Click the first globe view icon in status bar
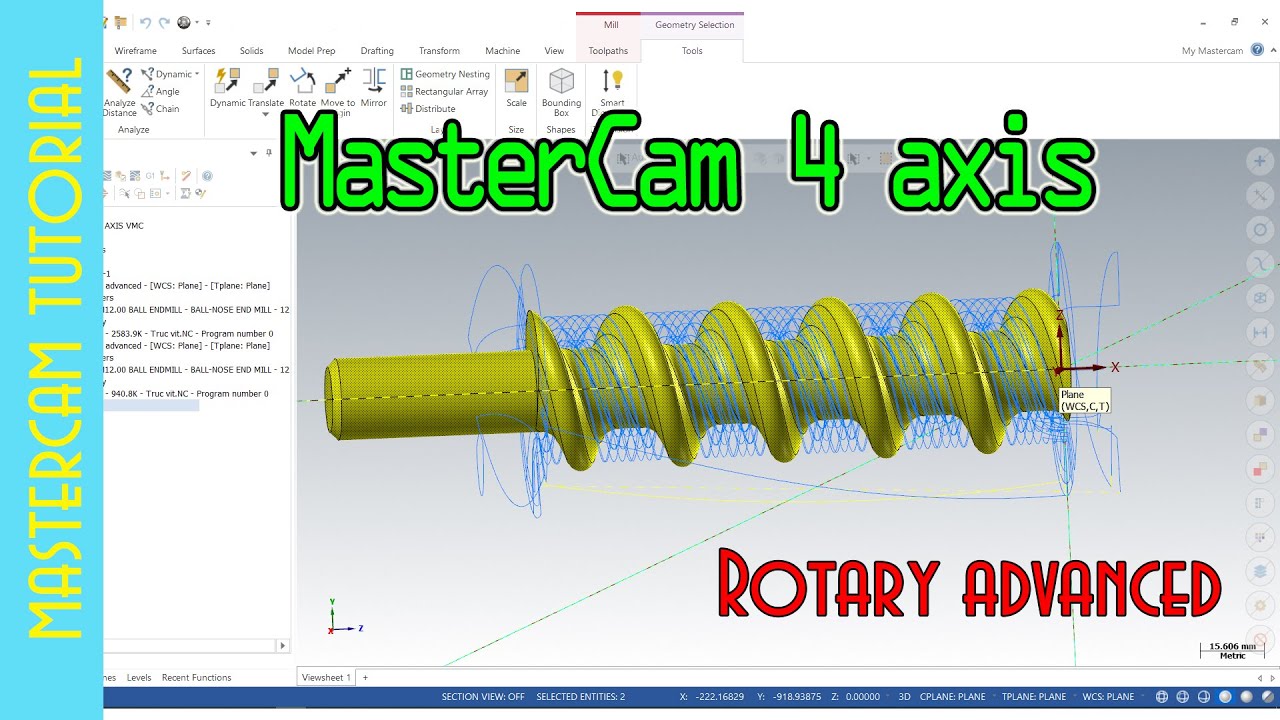The image size is (1280, 720). click(1162, 697)
